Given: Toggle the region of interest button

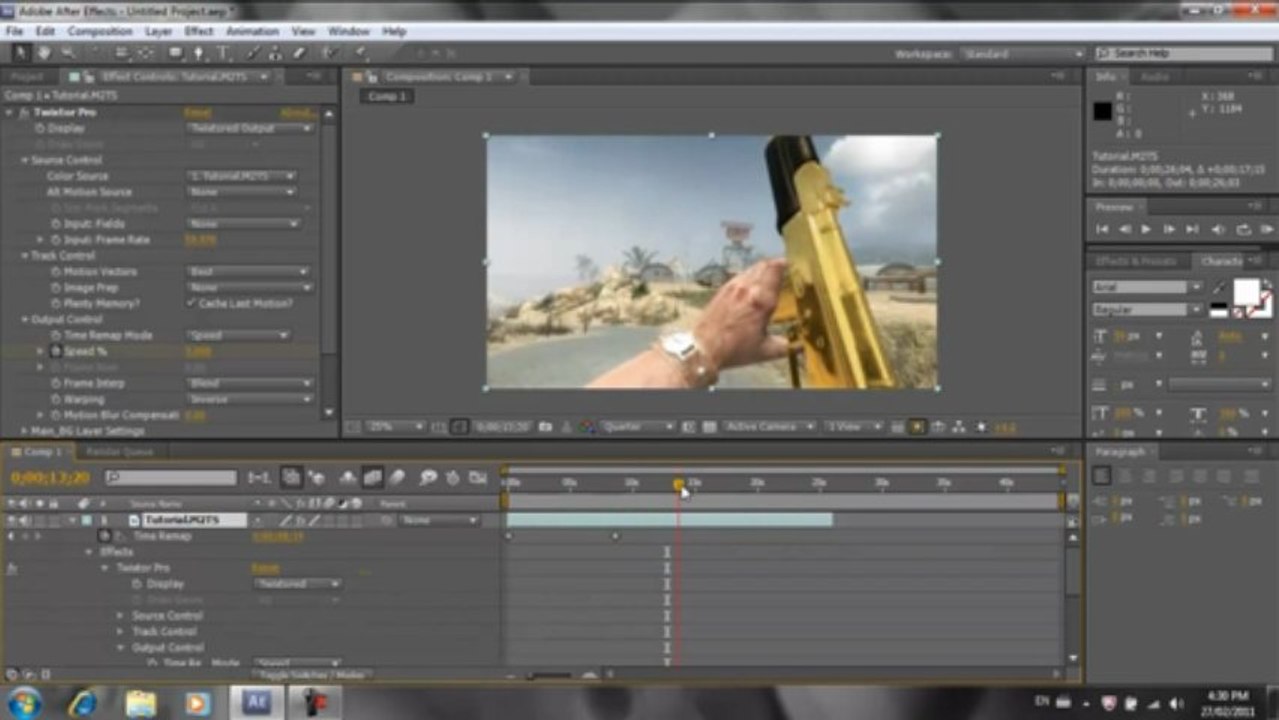Looking at the screenshot, I should pyautogui.click(x=689, y=427).
